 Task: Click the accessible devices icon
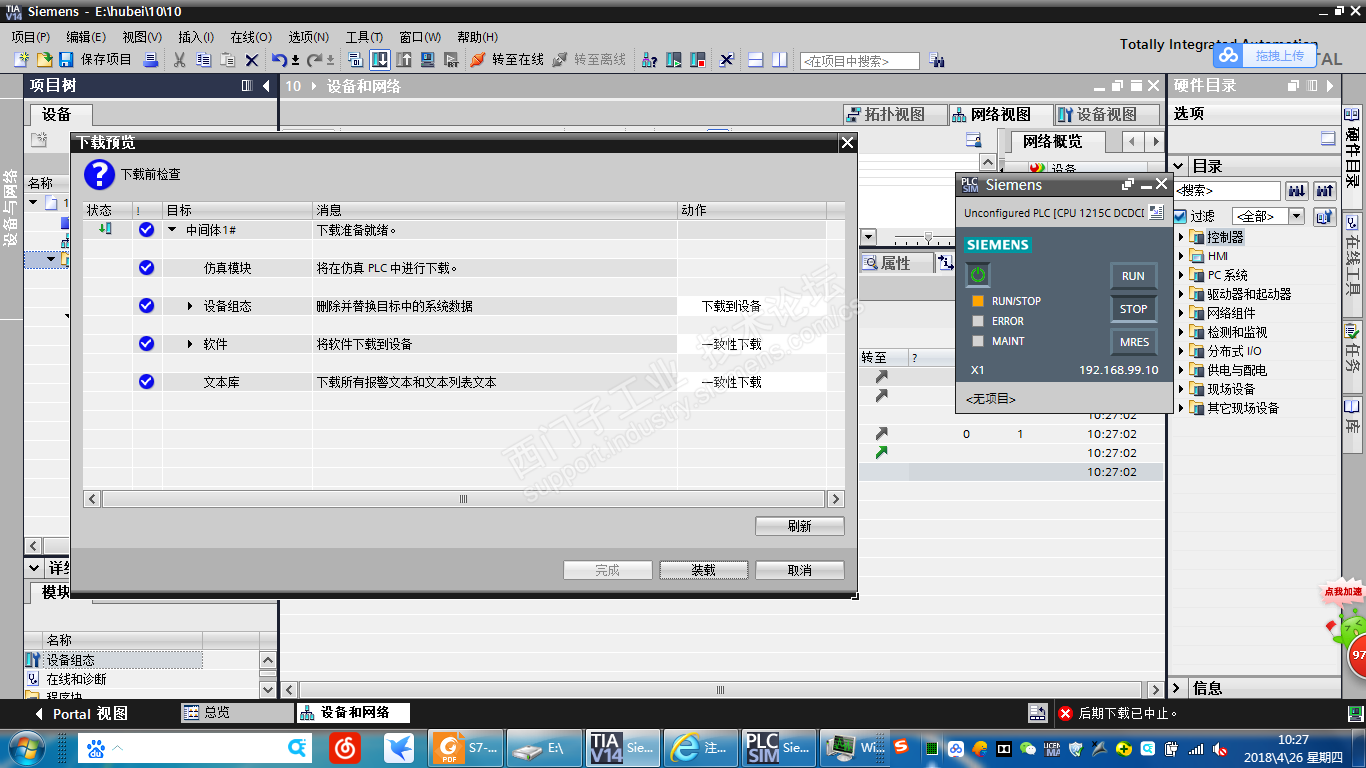(x=650, y=60)
